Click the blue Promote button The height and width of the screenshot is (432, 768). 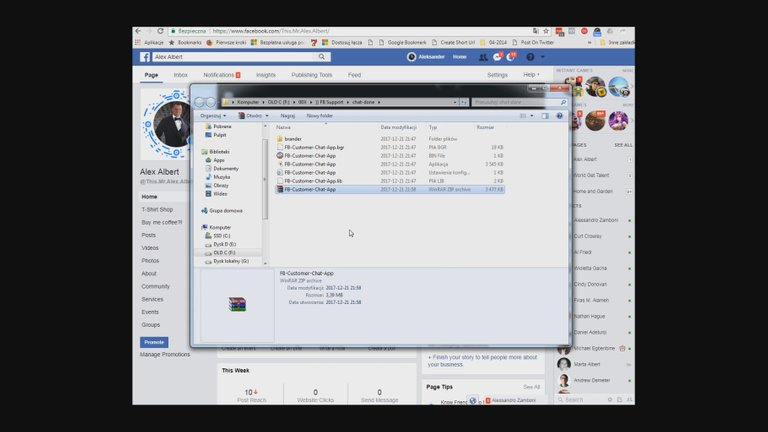click(154, 342)
